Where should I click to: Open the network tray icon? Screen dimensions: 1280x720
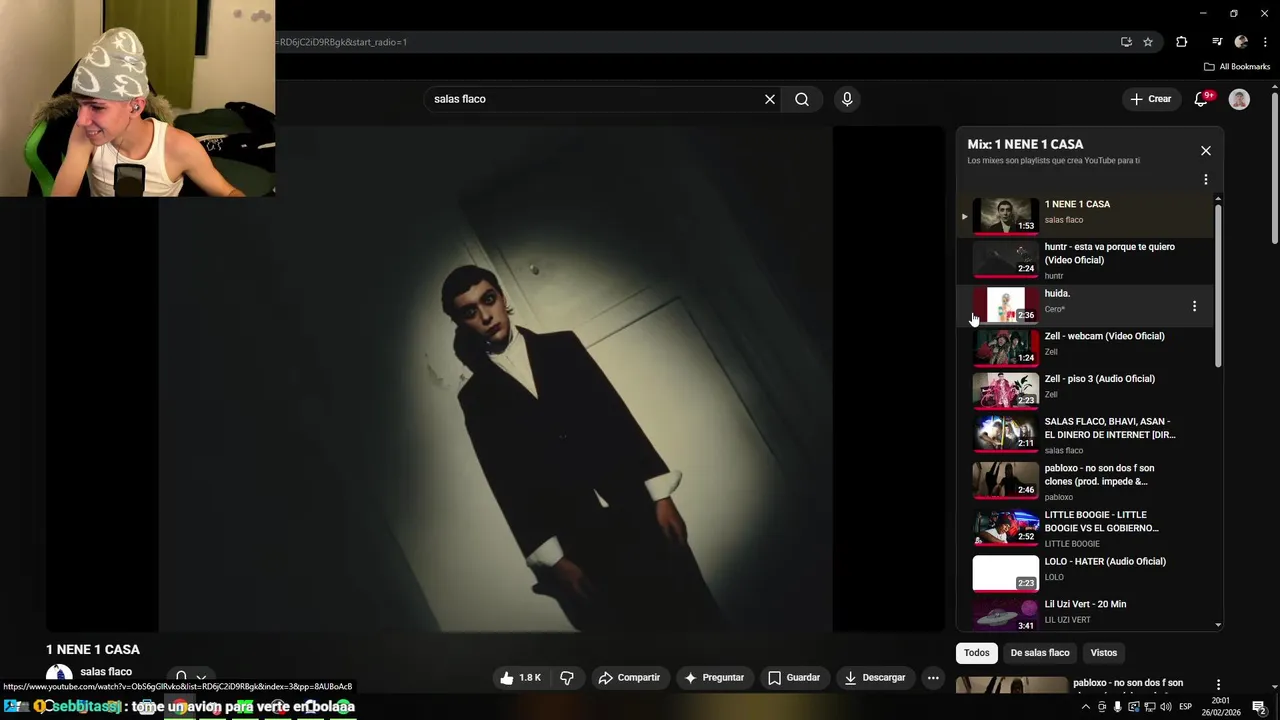click(1149, 707)
